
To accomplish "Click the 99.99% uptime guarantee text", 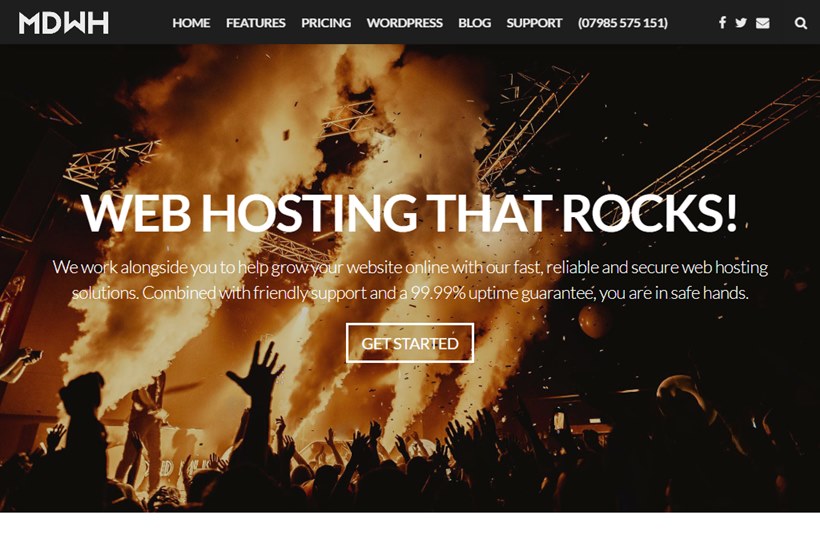I will [502, 293].
